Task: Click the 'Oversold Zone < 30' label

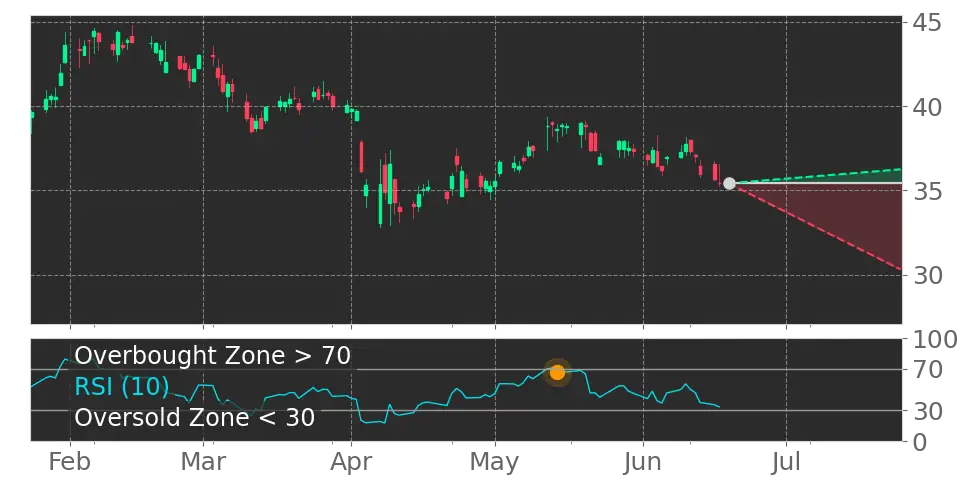Action: coord(195,417)
